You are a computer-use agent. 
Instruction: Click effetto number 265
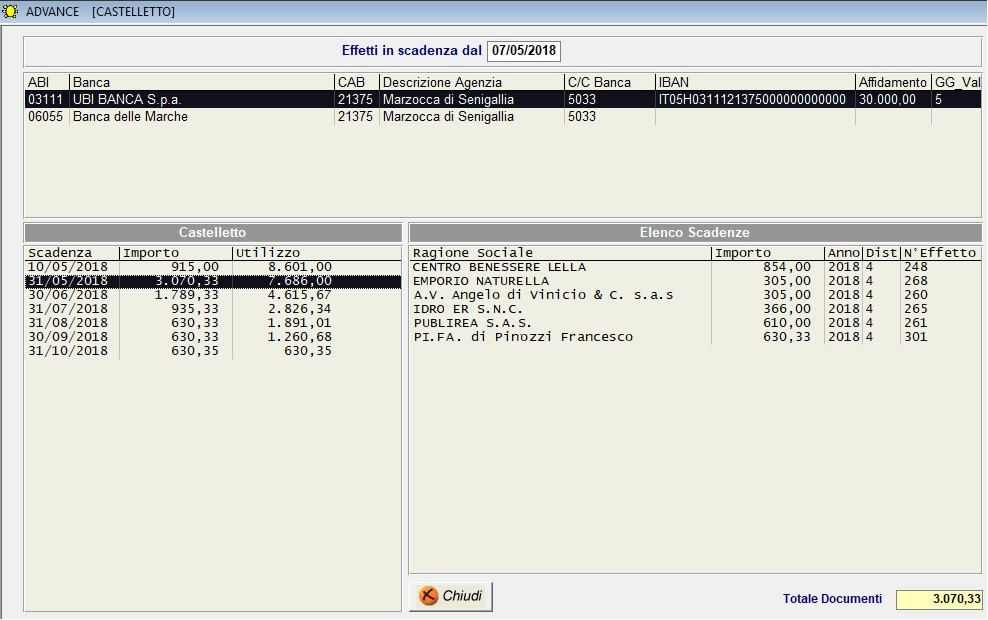(916, 309)
